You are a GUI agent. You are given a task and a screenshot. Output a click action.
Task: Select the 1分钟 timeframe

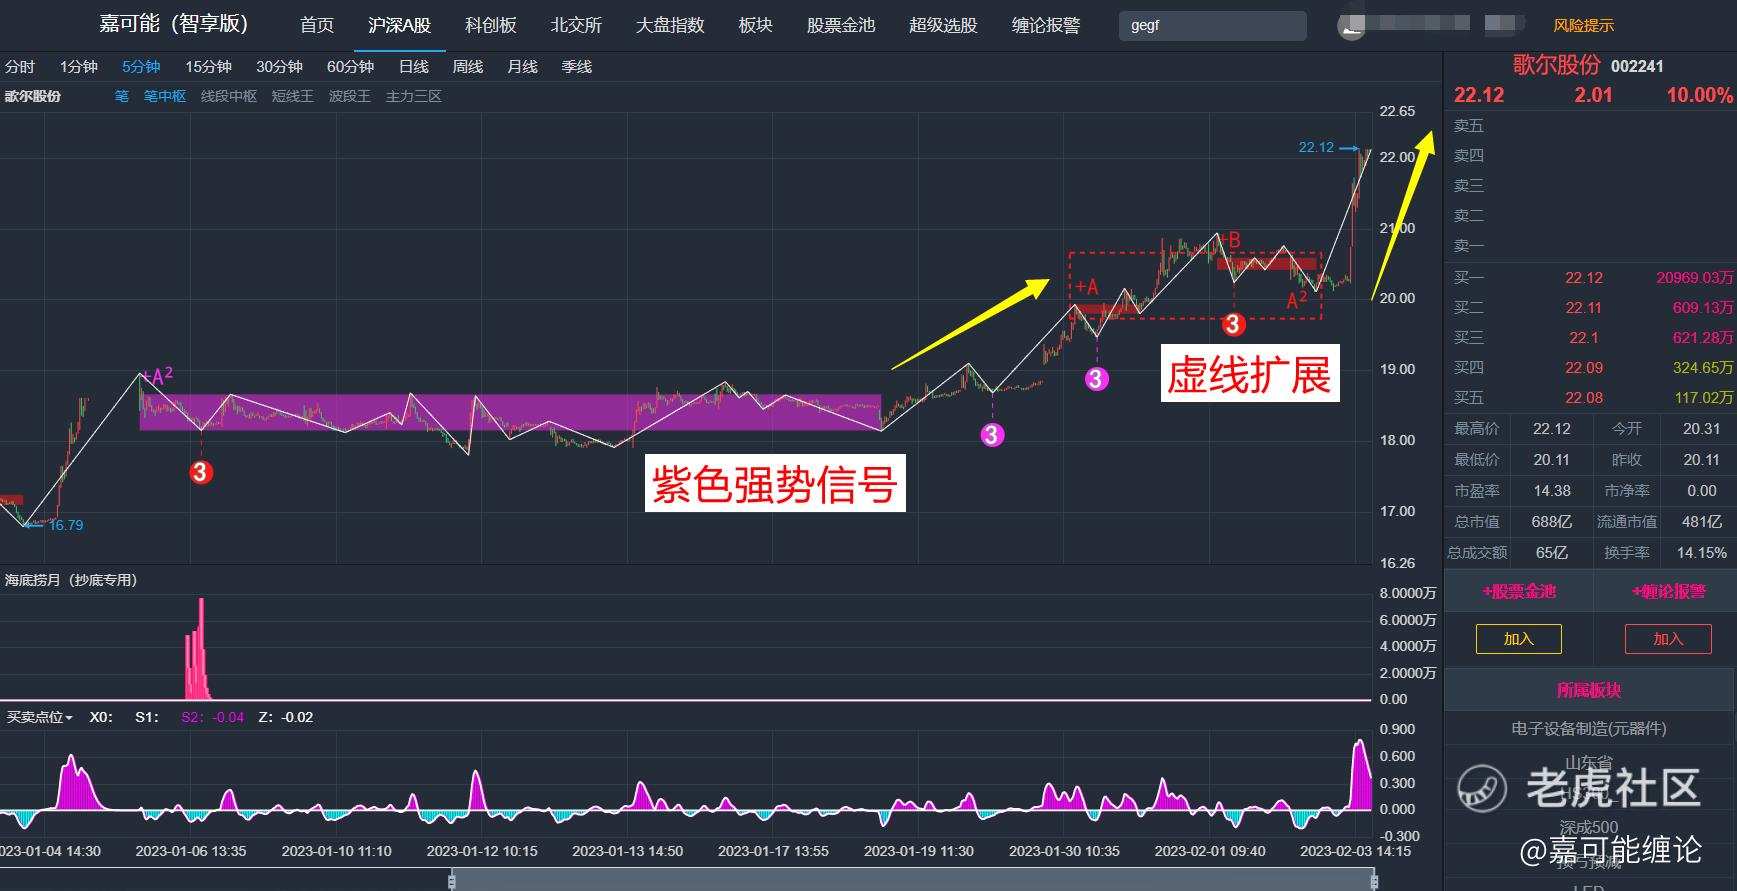(x=79, y=67)
